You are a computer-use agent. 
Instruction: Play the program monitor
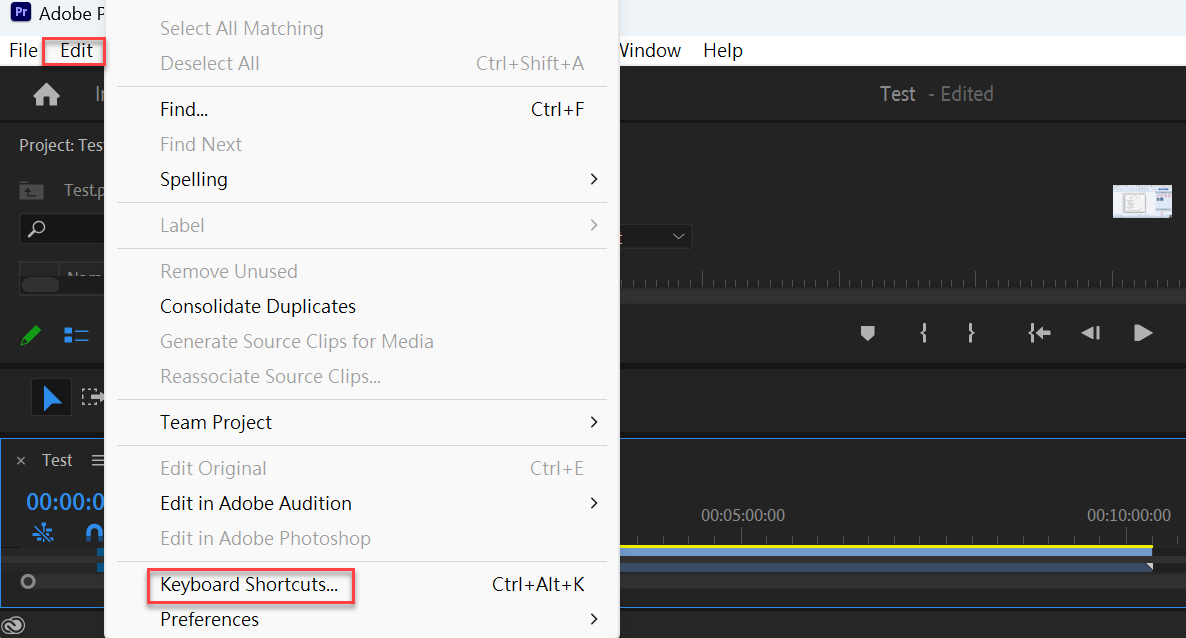[1143, 333]
